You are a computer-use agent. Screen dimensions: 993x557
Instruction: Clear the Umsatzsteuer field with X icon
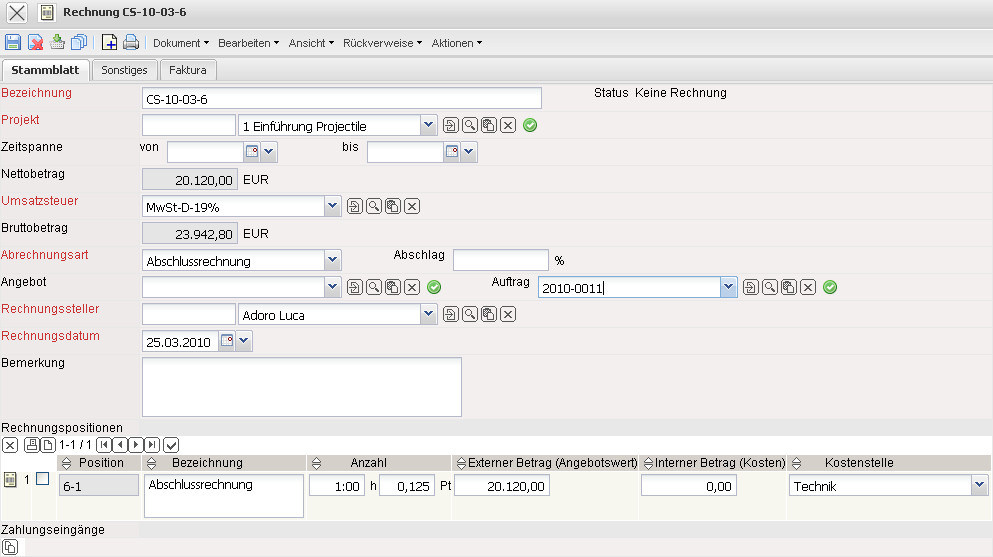click(x=412, y=207)
